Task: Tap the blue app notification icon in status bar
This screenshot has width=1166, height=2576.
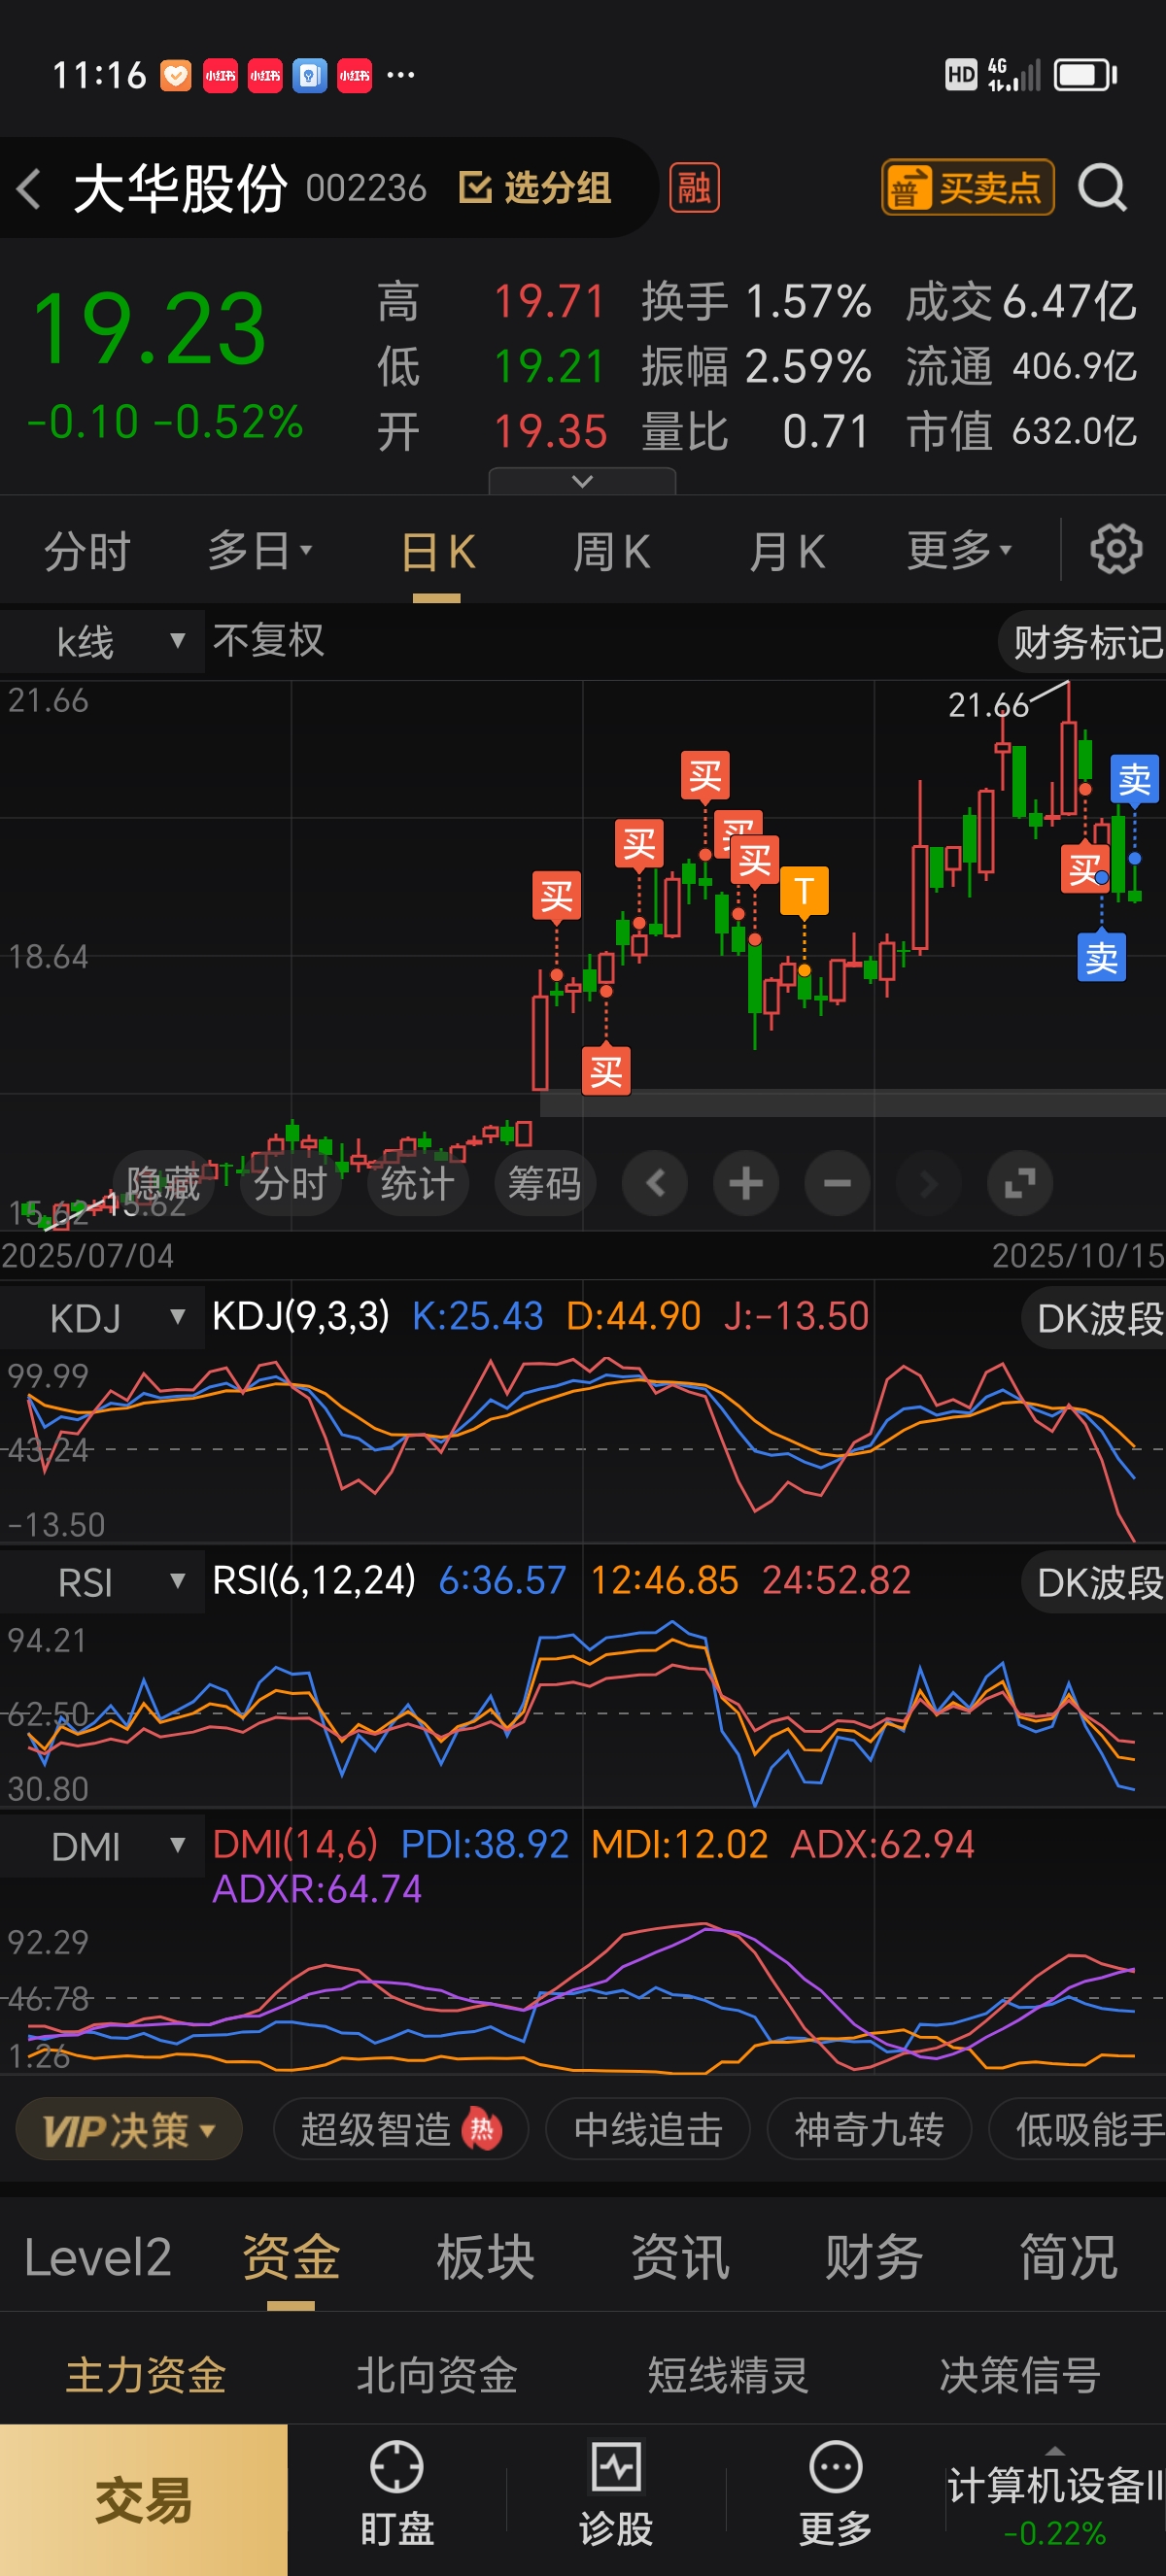Action: 309,75
